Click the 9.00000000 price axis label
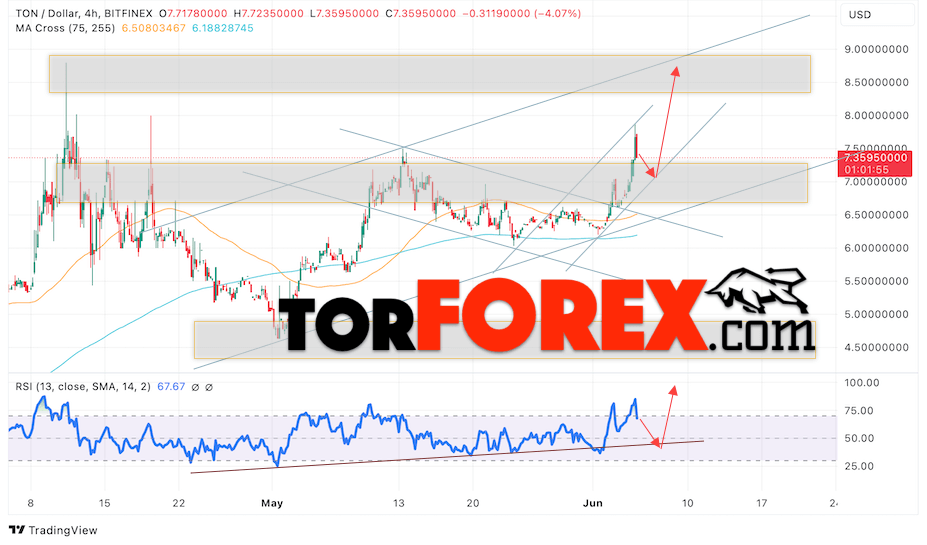The height and width of the screenshot is (545, 927). (877, 49)
